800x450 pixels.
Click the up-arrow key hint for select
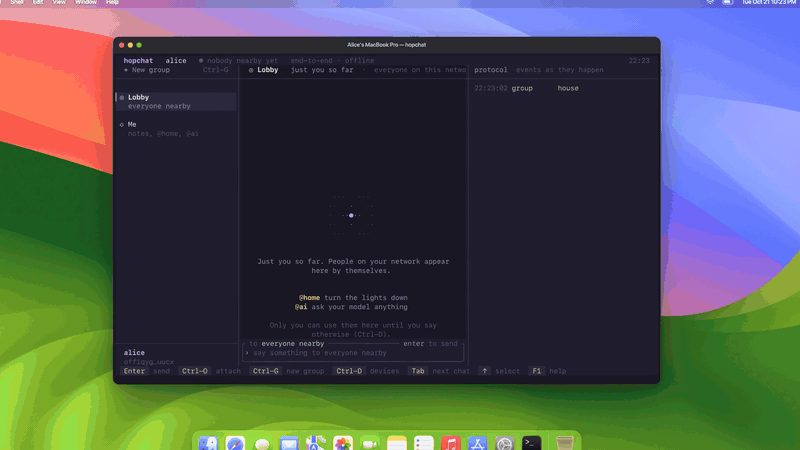pyautogui.click(x=485, y=371)
